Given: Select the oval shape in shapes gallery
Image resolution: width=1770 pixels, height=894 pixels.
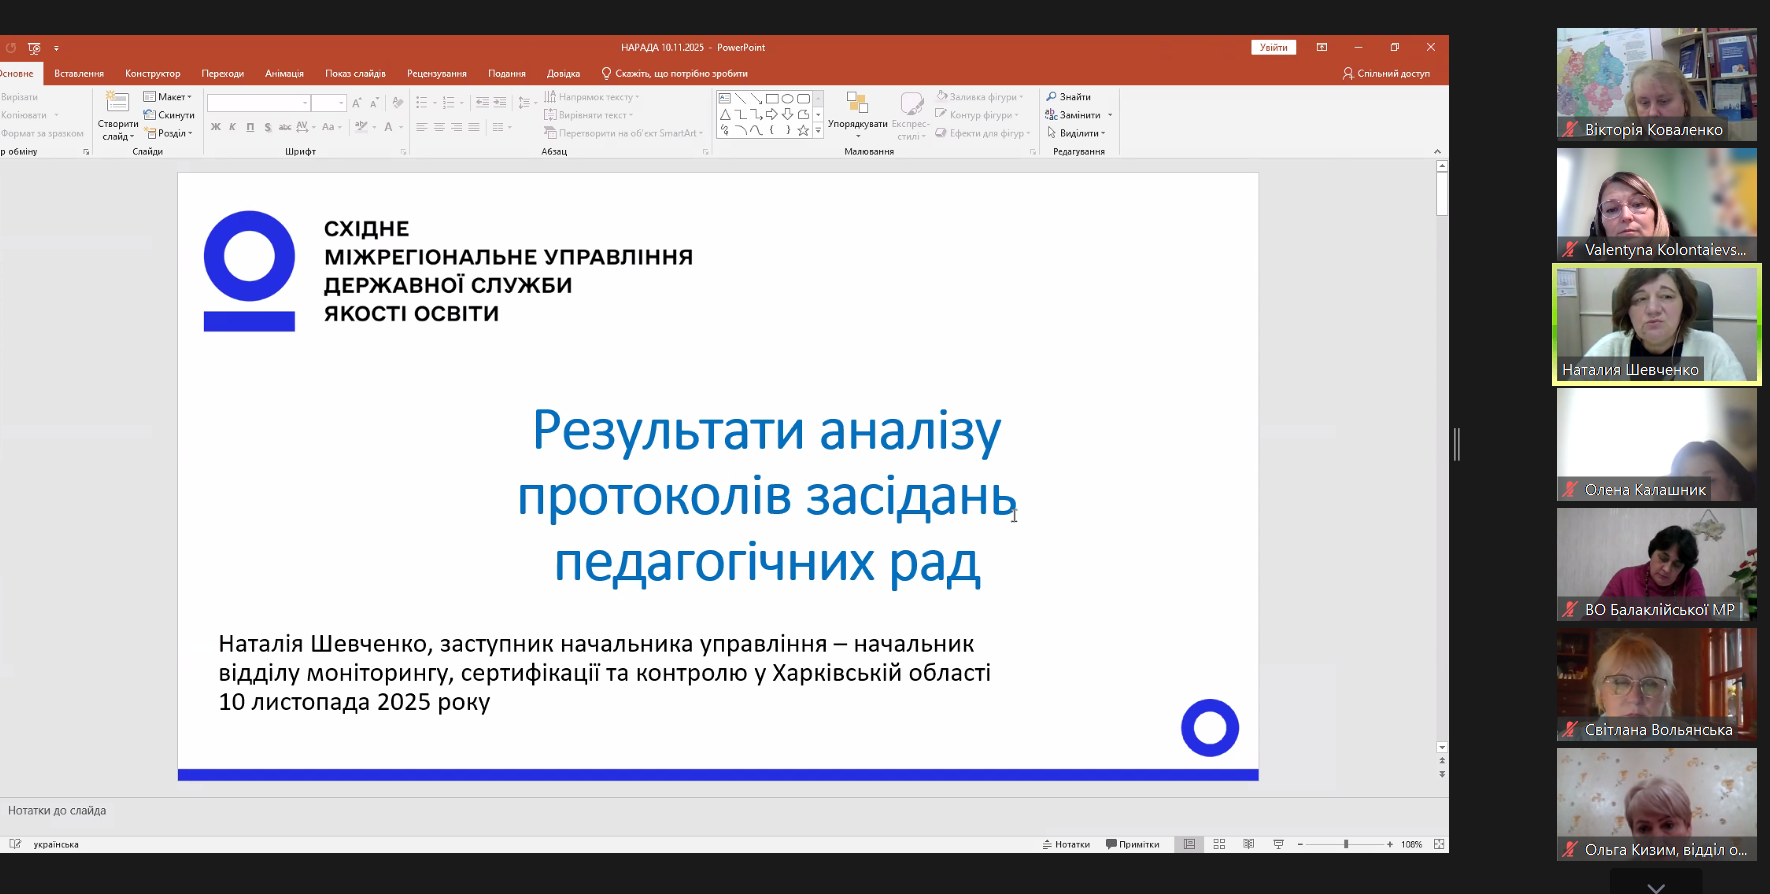Looking at the screenshot, I should [788, 98].
